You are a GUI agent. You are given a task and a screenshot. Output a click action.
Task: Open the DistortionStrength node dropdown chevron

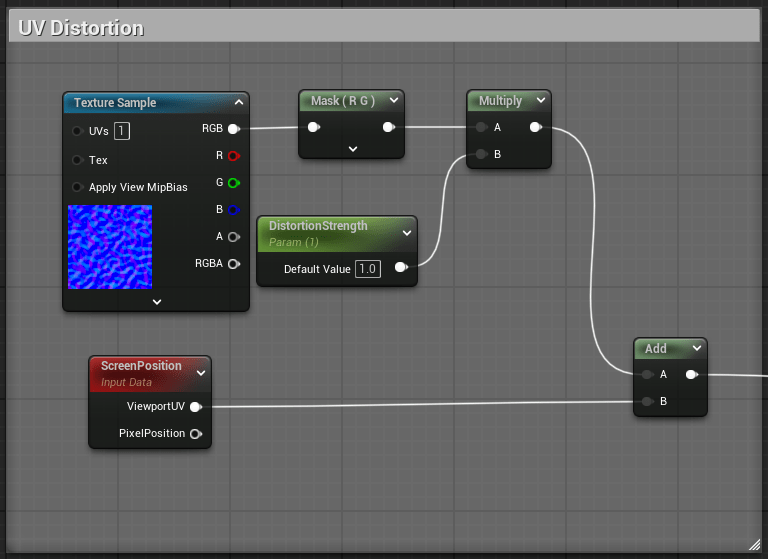(406, 233)
